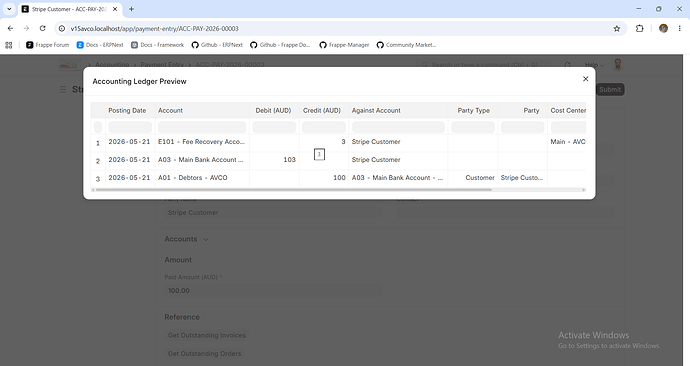Open the Github - Frappe Do... bookmark

280,45
